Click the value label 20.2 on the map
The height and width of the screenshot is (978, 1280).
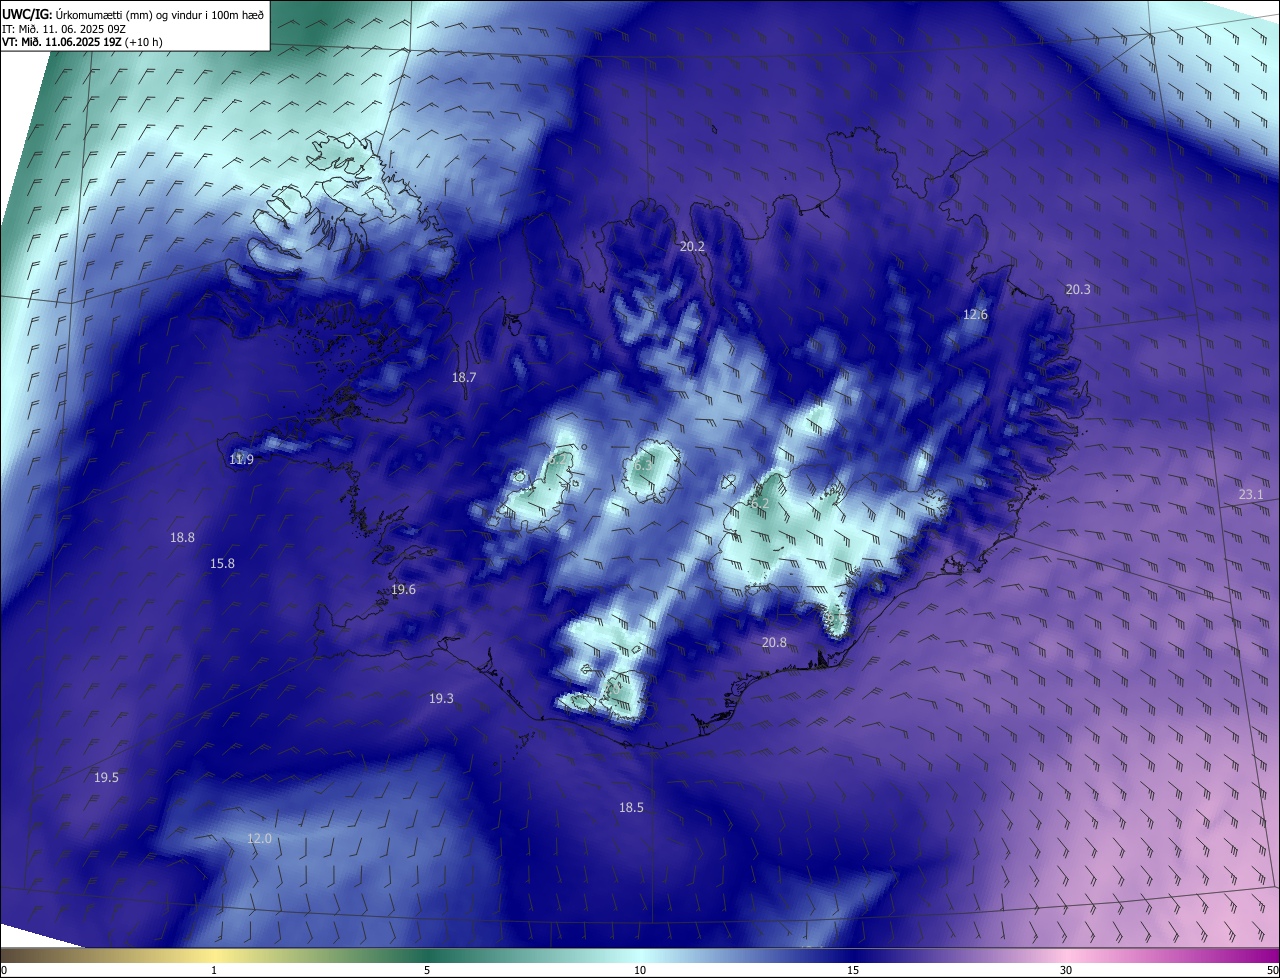pos(692,246)
